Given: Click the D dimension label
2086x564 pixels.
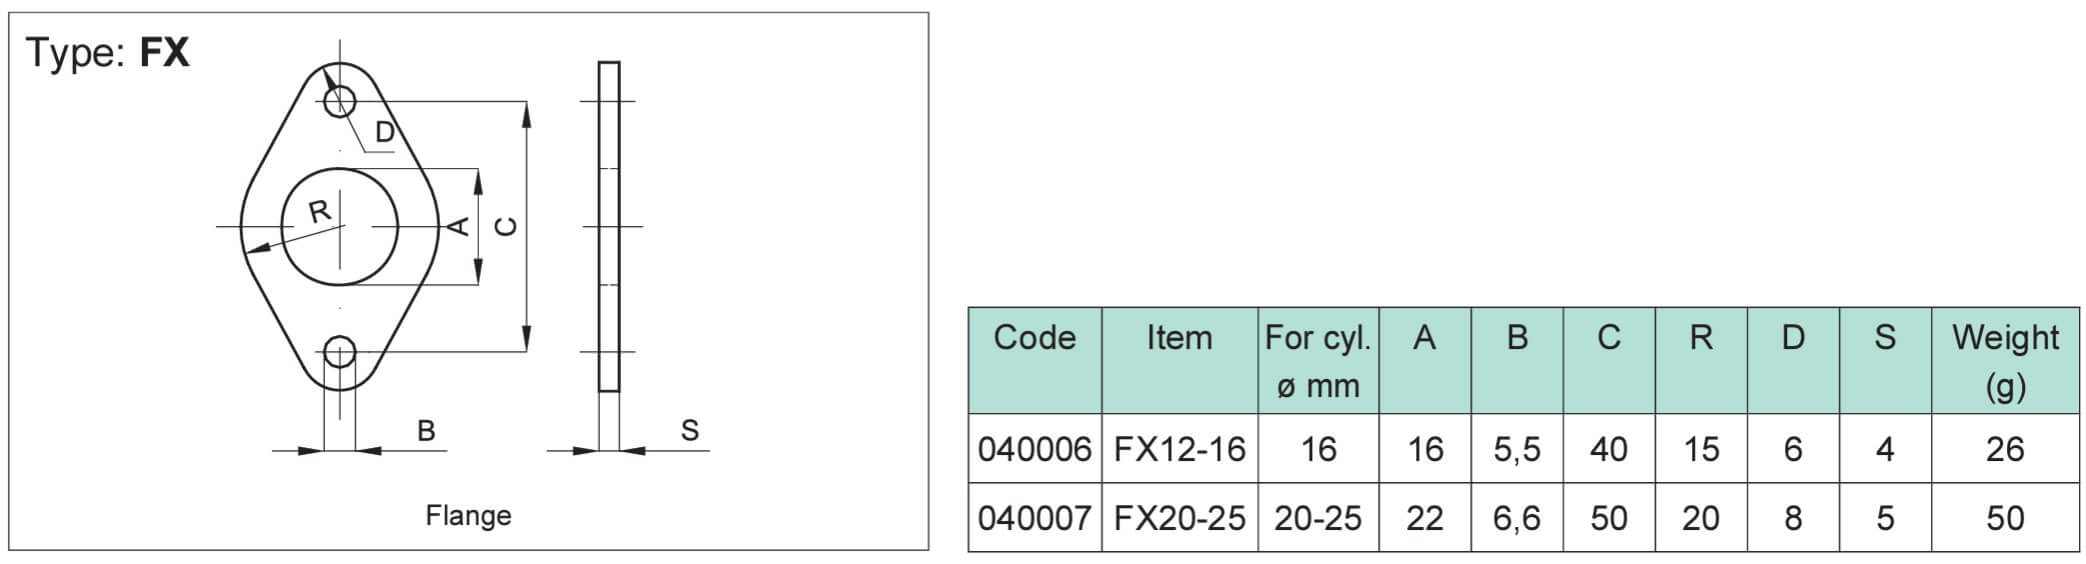Looking at the screenshot, I should tap(386, 132).
